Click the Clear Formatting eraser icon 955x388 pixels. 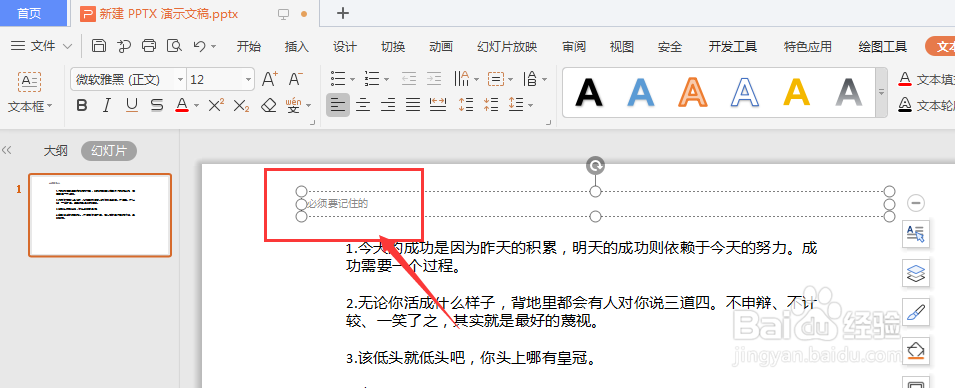(x=269, y=105)
